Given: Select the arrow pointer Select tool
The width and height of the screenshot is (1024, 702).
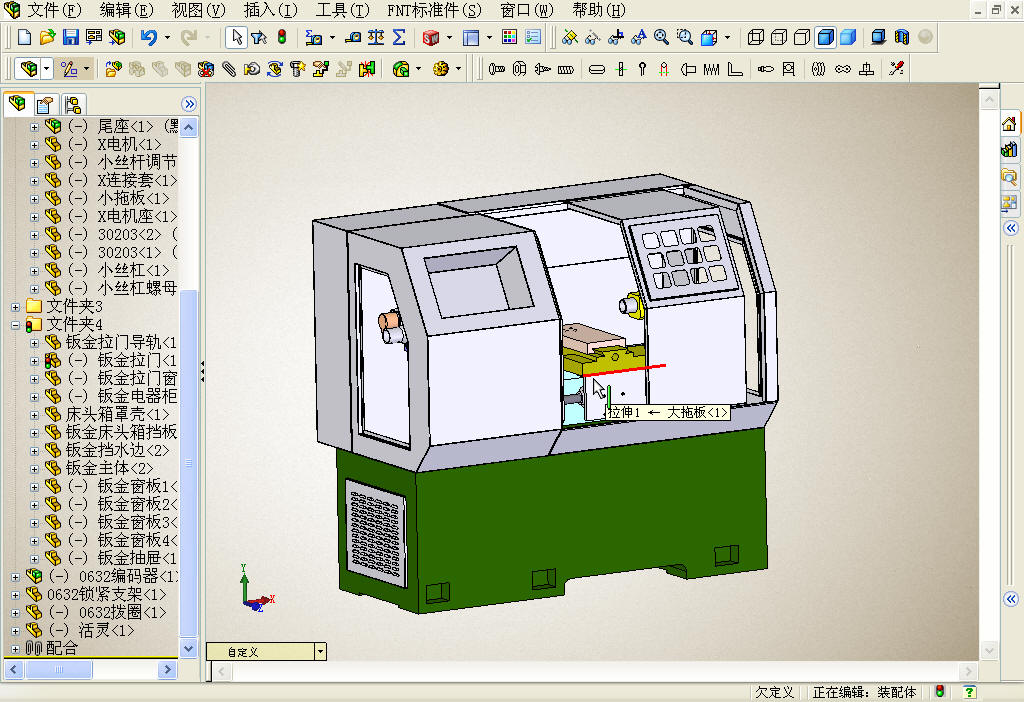Looking at the screenshot, I should tap(236, 37).
